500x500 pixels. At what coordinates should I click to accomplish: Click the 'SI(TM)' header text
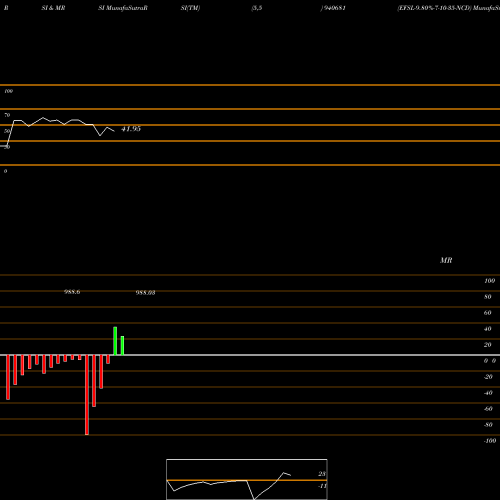(x=190, y=8)
